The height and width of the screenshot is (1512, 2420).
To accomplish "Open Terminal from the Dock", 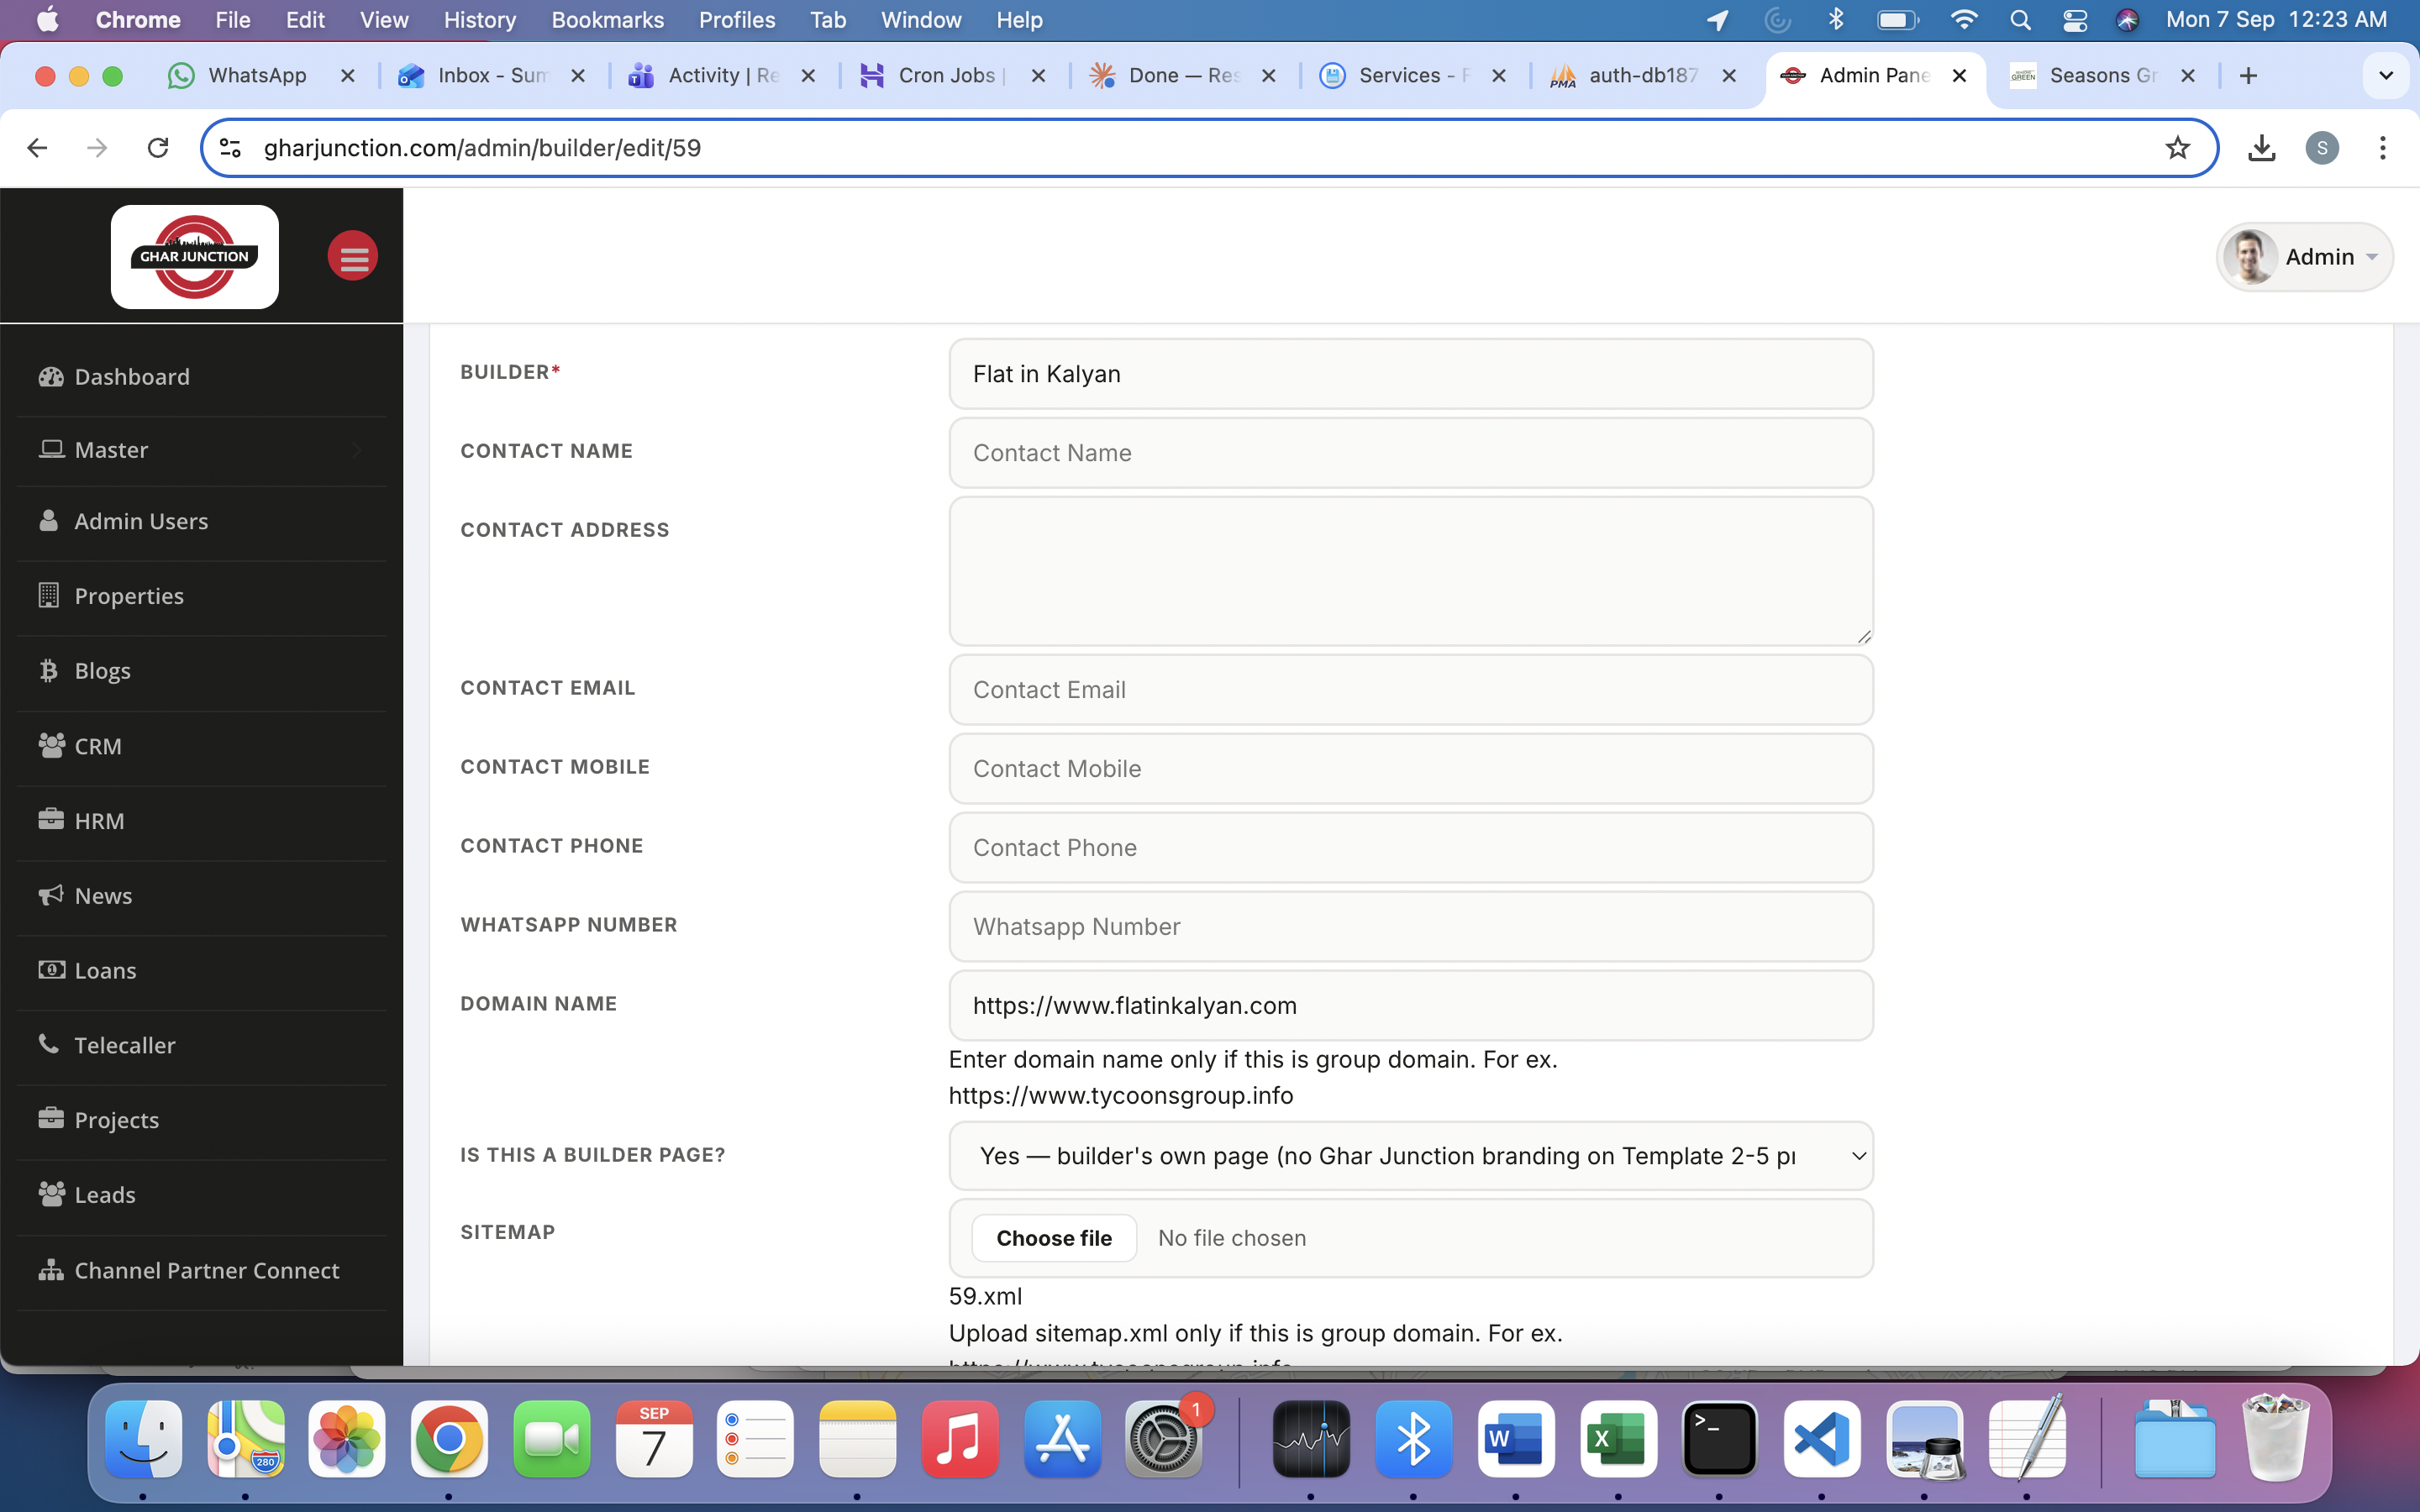I will (1719, 1439).
